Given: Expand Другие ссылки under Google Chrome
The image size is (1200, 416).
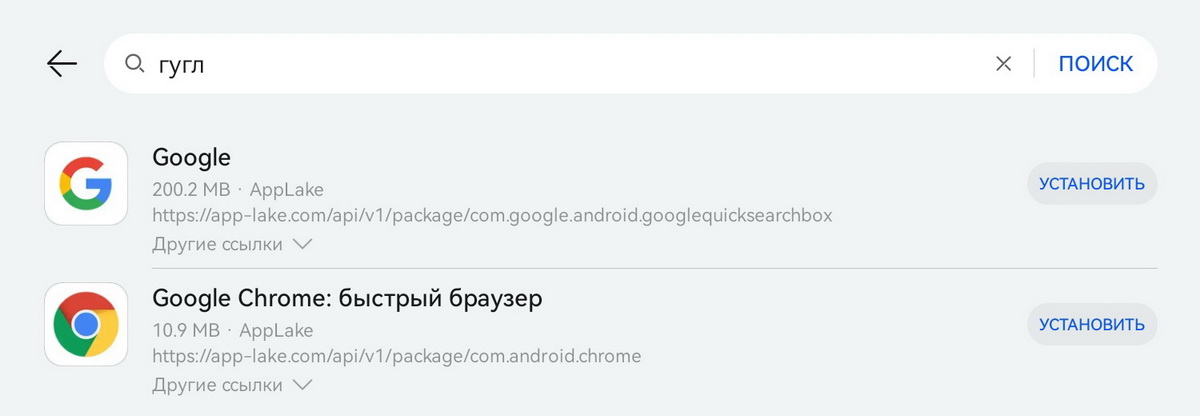Looking at the screenshot, I should [x=233, y=384].
